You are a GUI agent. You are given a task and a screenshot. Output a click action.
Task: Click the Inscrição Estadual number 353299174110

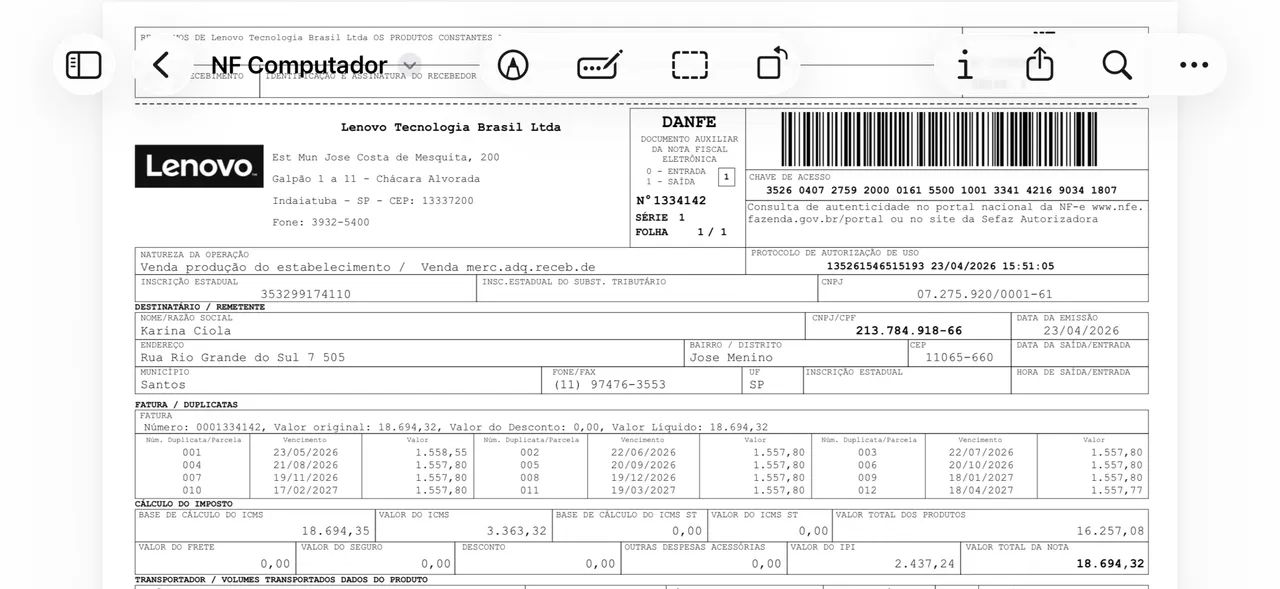(306, 294)
